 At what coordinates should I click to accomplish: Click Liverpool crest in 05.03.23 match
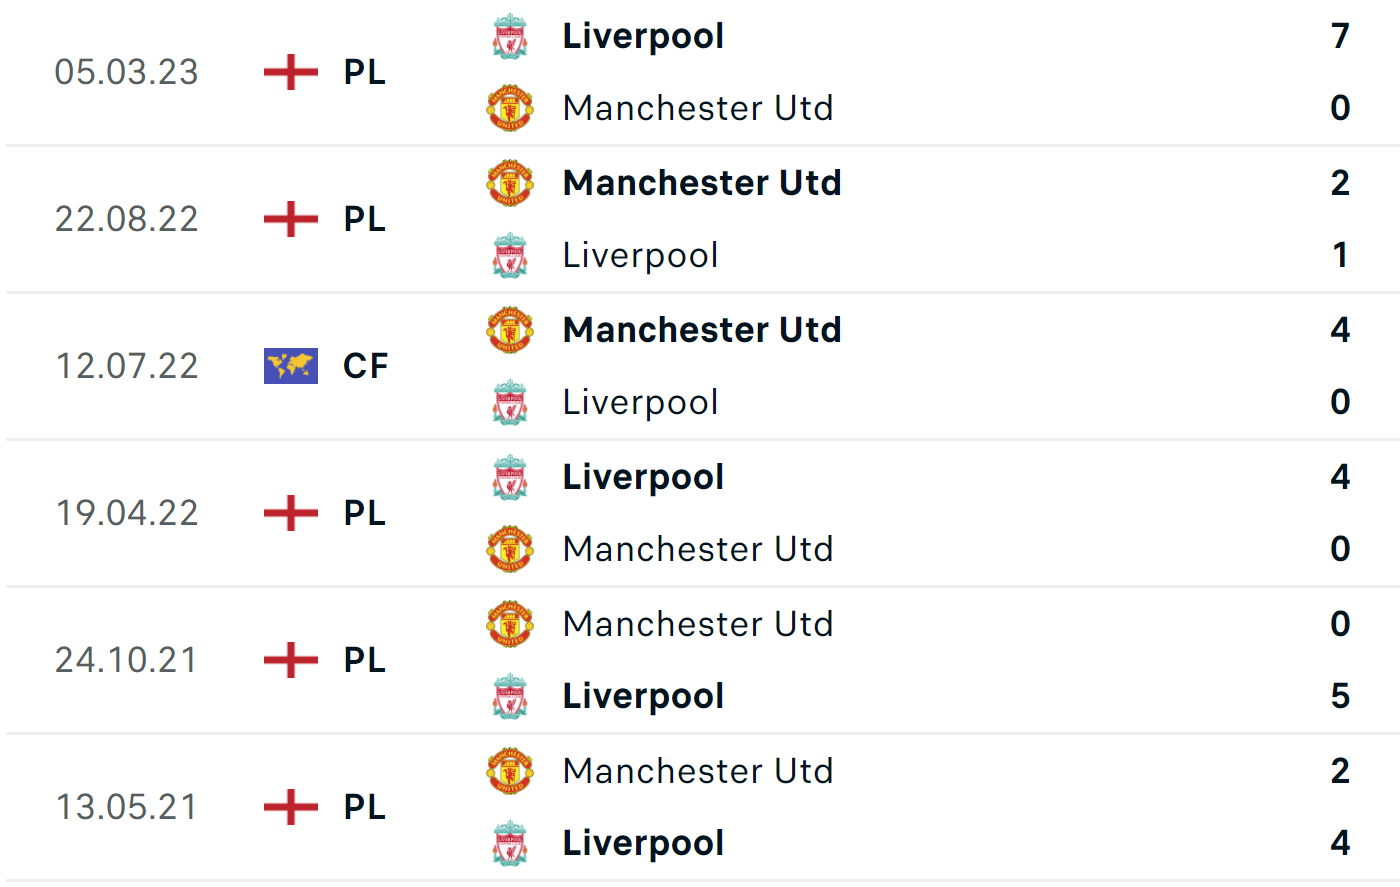point(510,36)
